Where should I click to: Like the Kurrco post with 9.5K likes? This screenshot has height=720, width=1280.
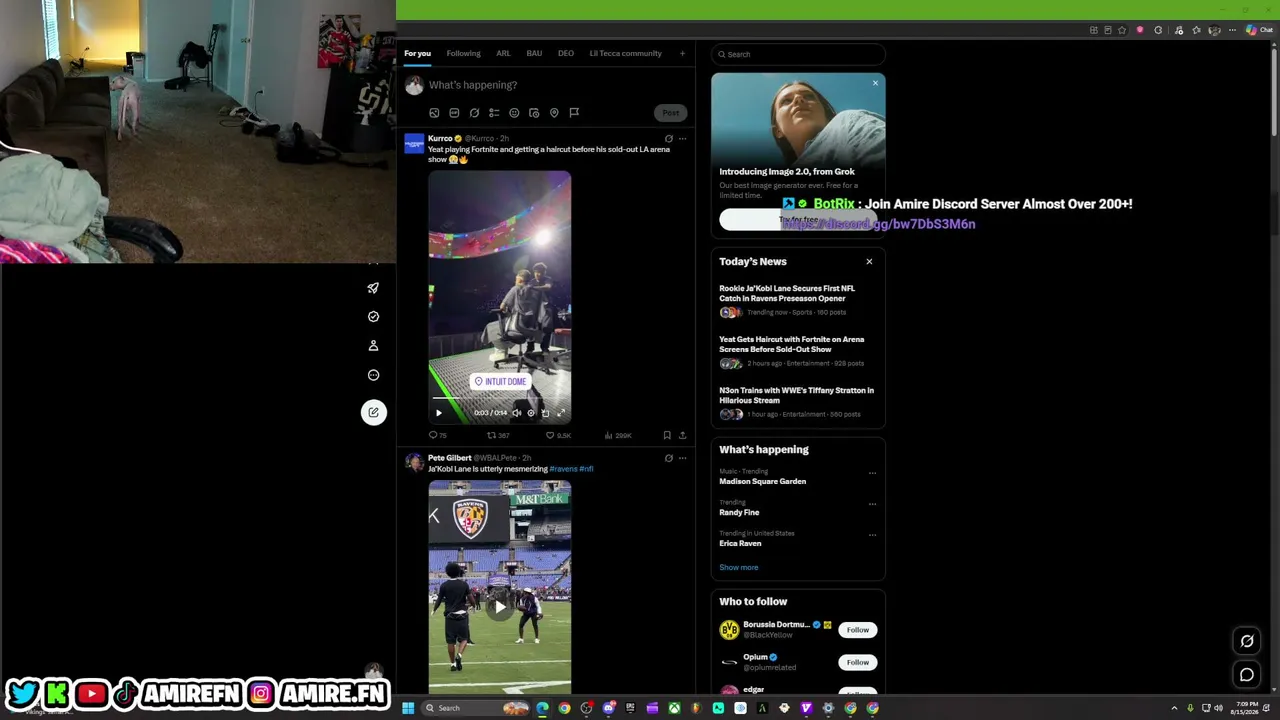coord(558,435)
